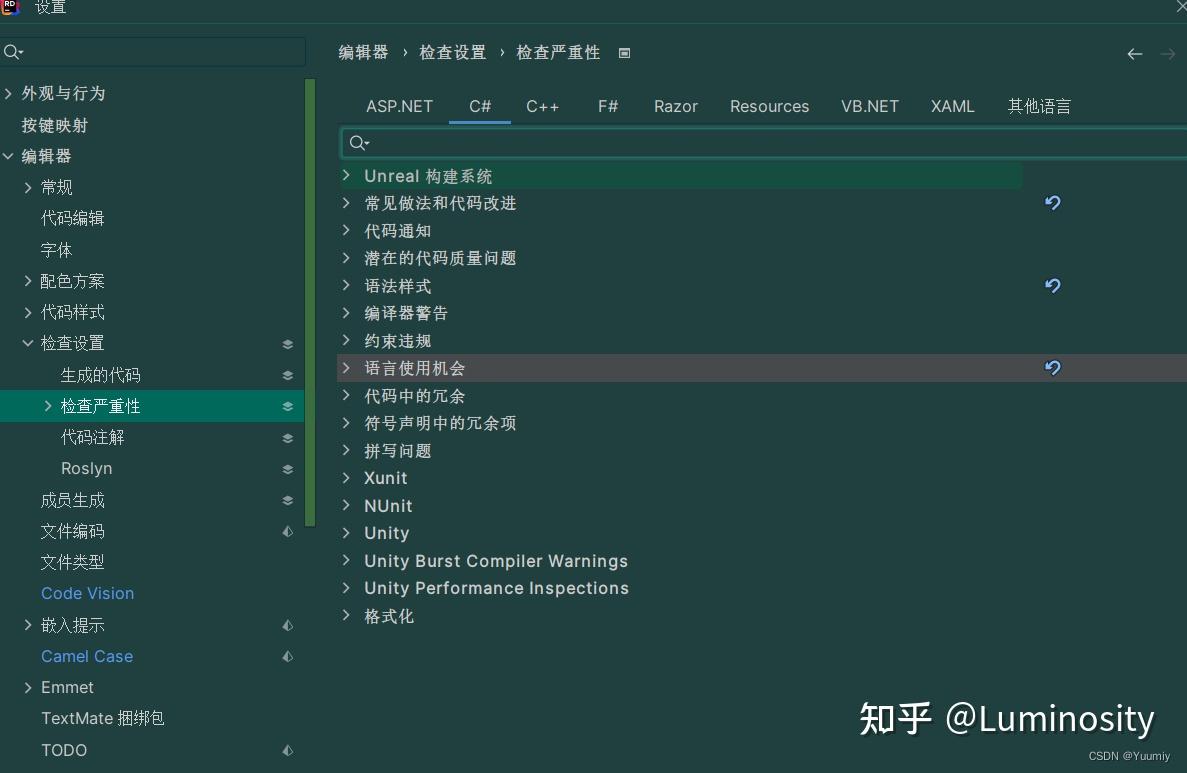Reset 语言使用机会 severity settings

pyautogui.click(x=1052, y=368)
